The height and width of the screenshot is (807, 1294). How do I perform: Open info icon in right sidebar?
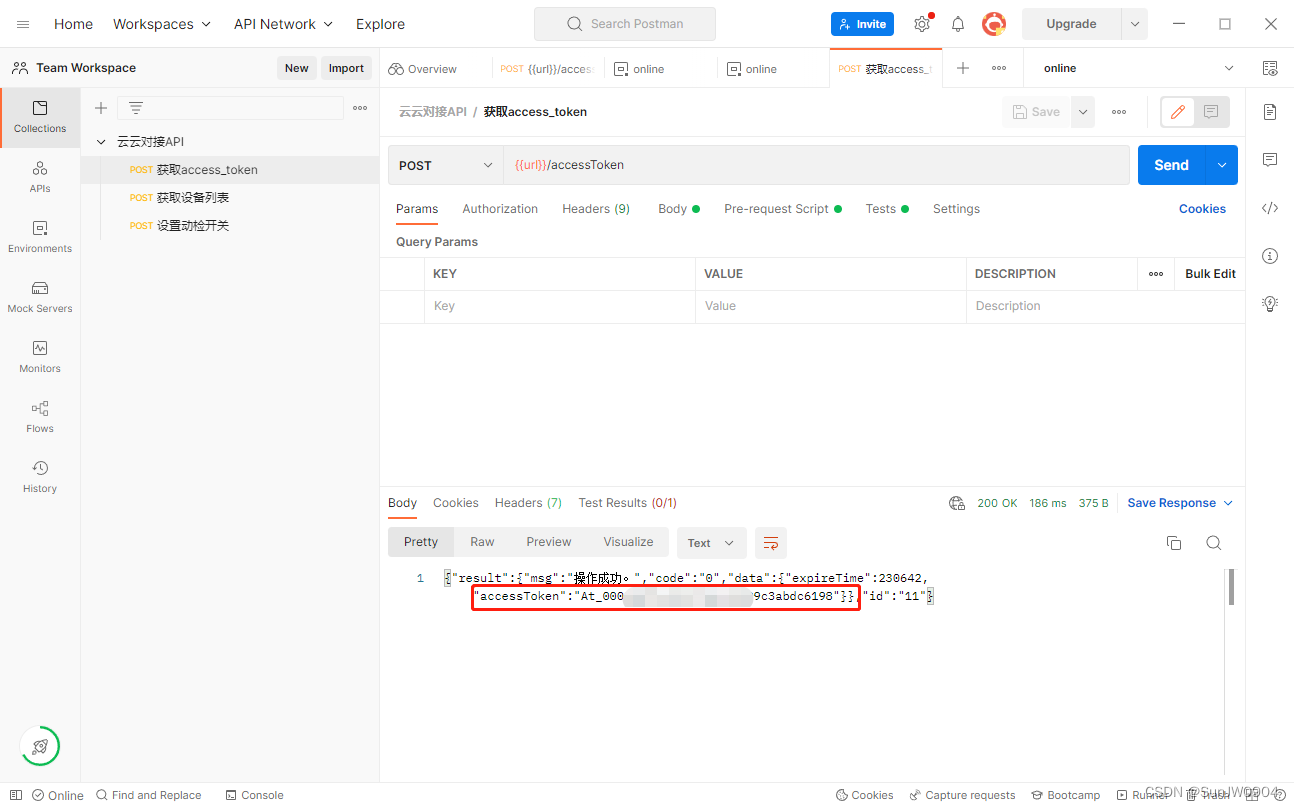(x=1270, y=256)
